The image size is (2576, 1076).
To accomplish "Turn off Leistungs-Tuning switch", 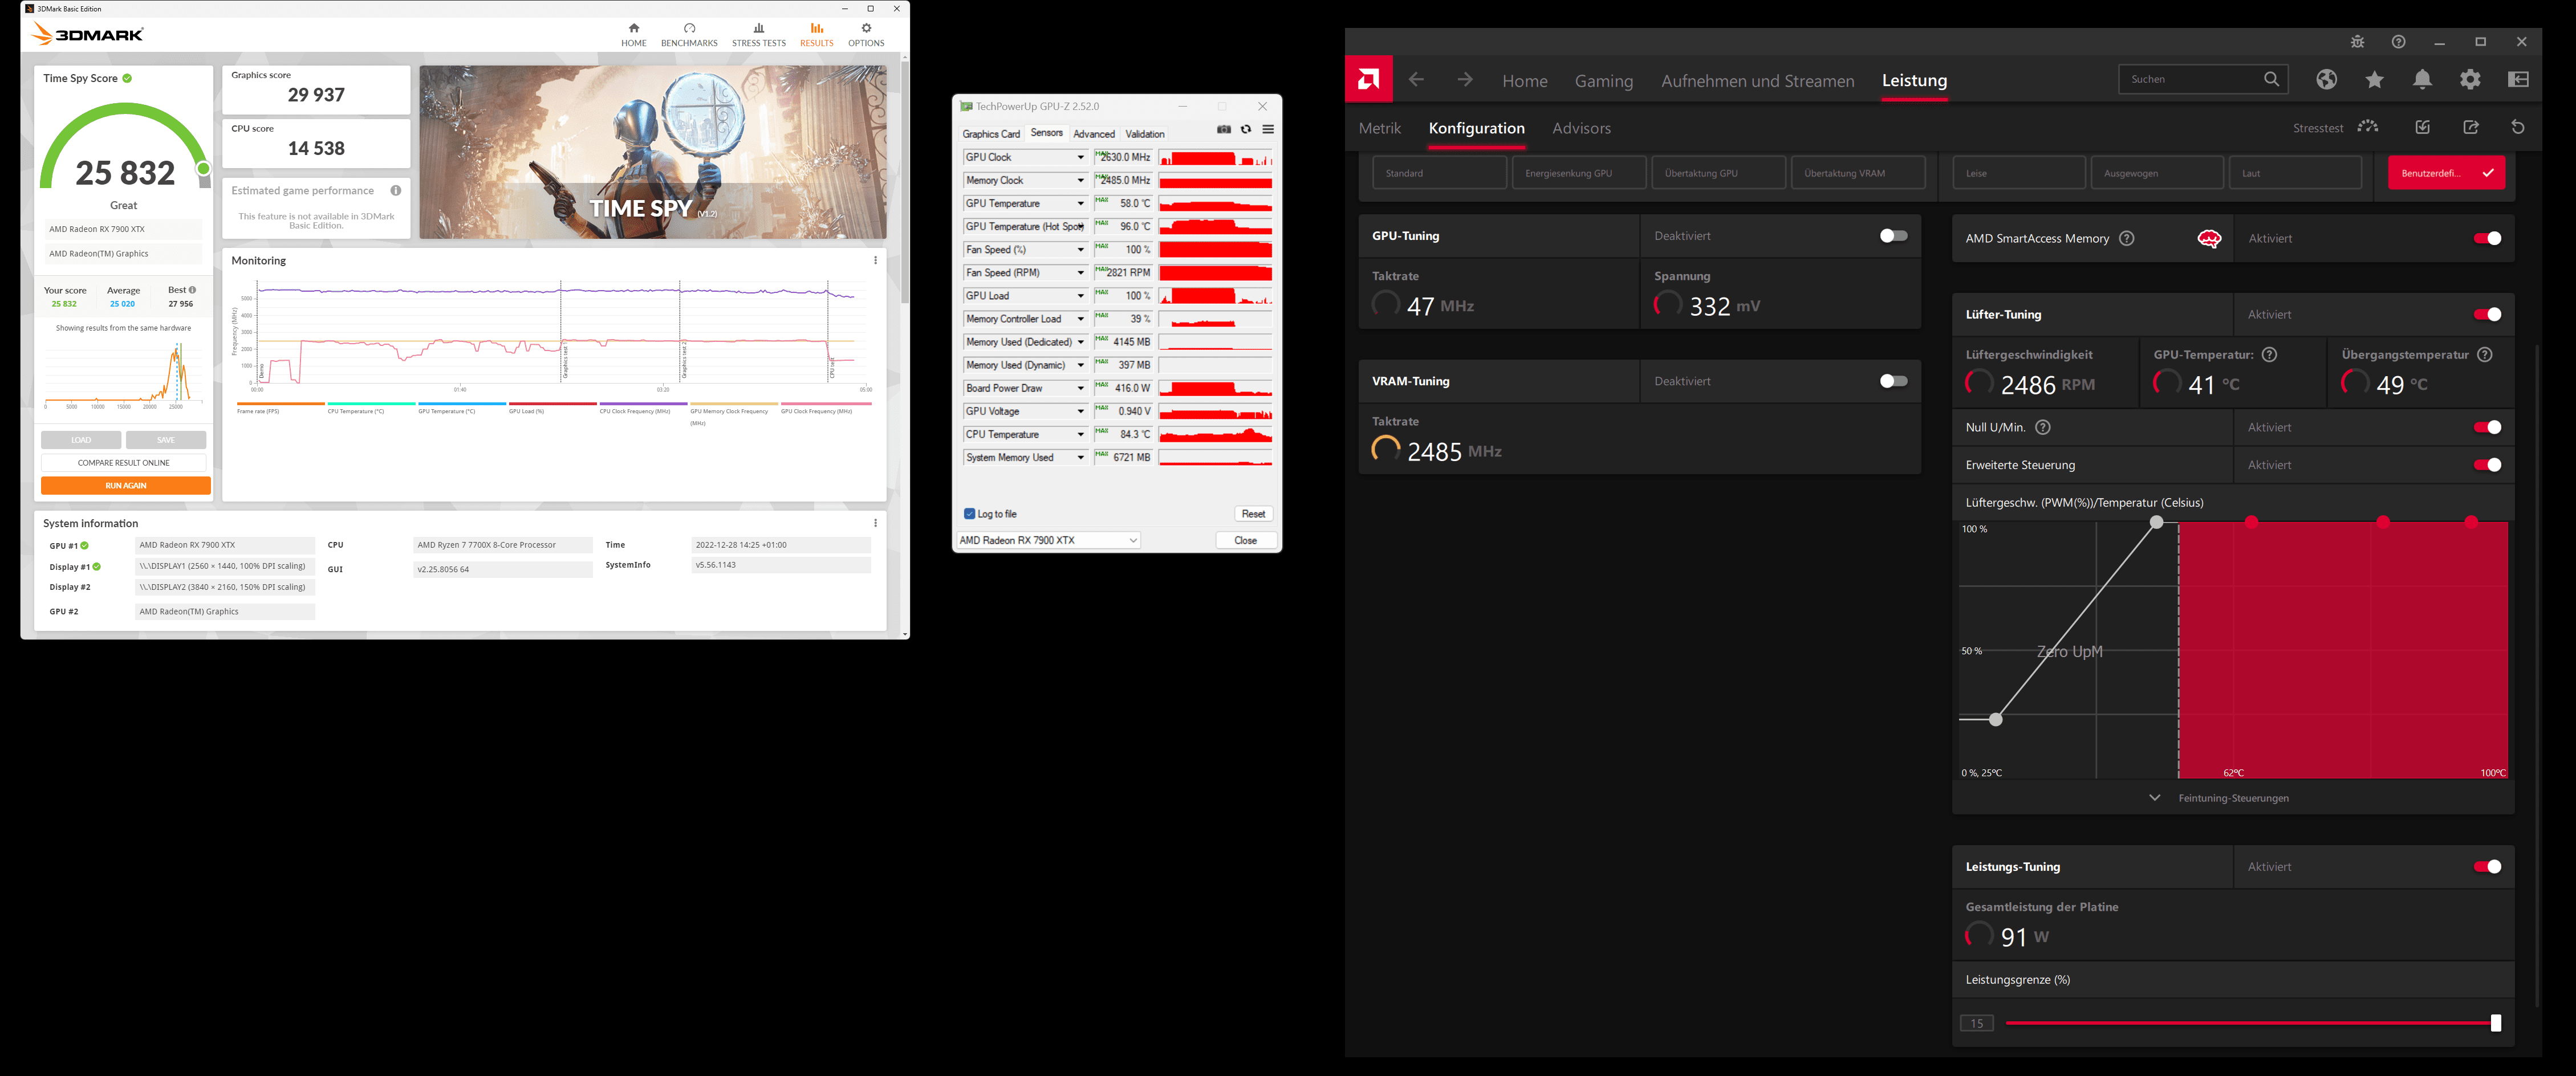I will (x=2487, y=867).
